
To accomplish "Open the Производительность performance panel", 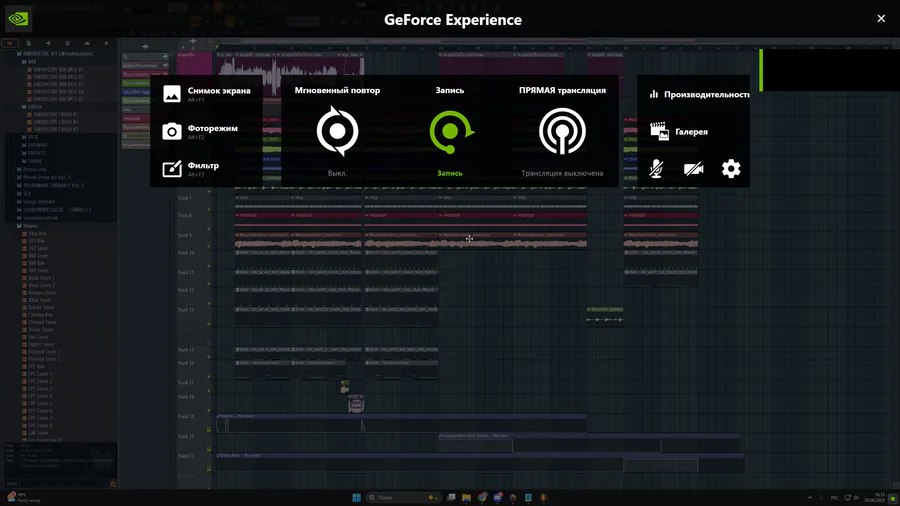I will (699, 94).
